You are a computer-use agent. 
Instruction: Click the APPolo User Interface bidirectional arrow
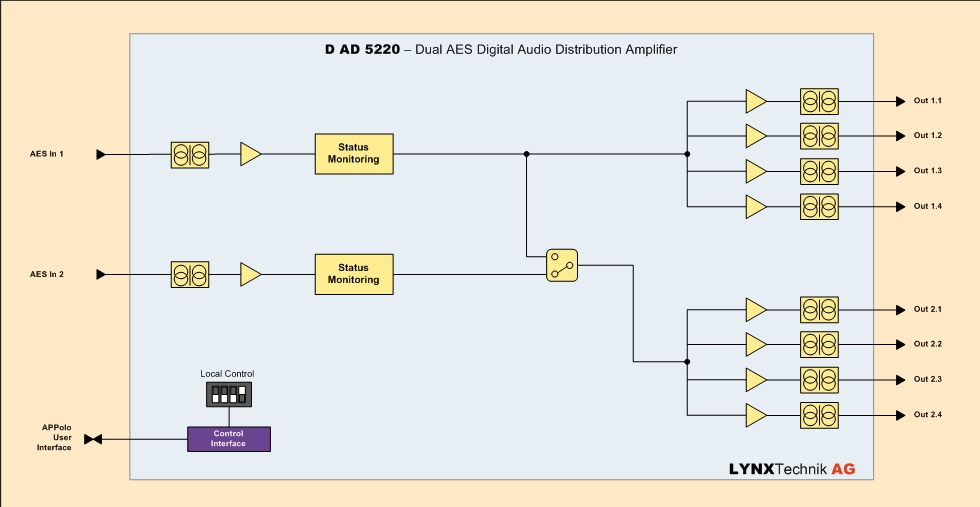(93, 439)
